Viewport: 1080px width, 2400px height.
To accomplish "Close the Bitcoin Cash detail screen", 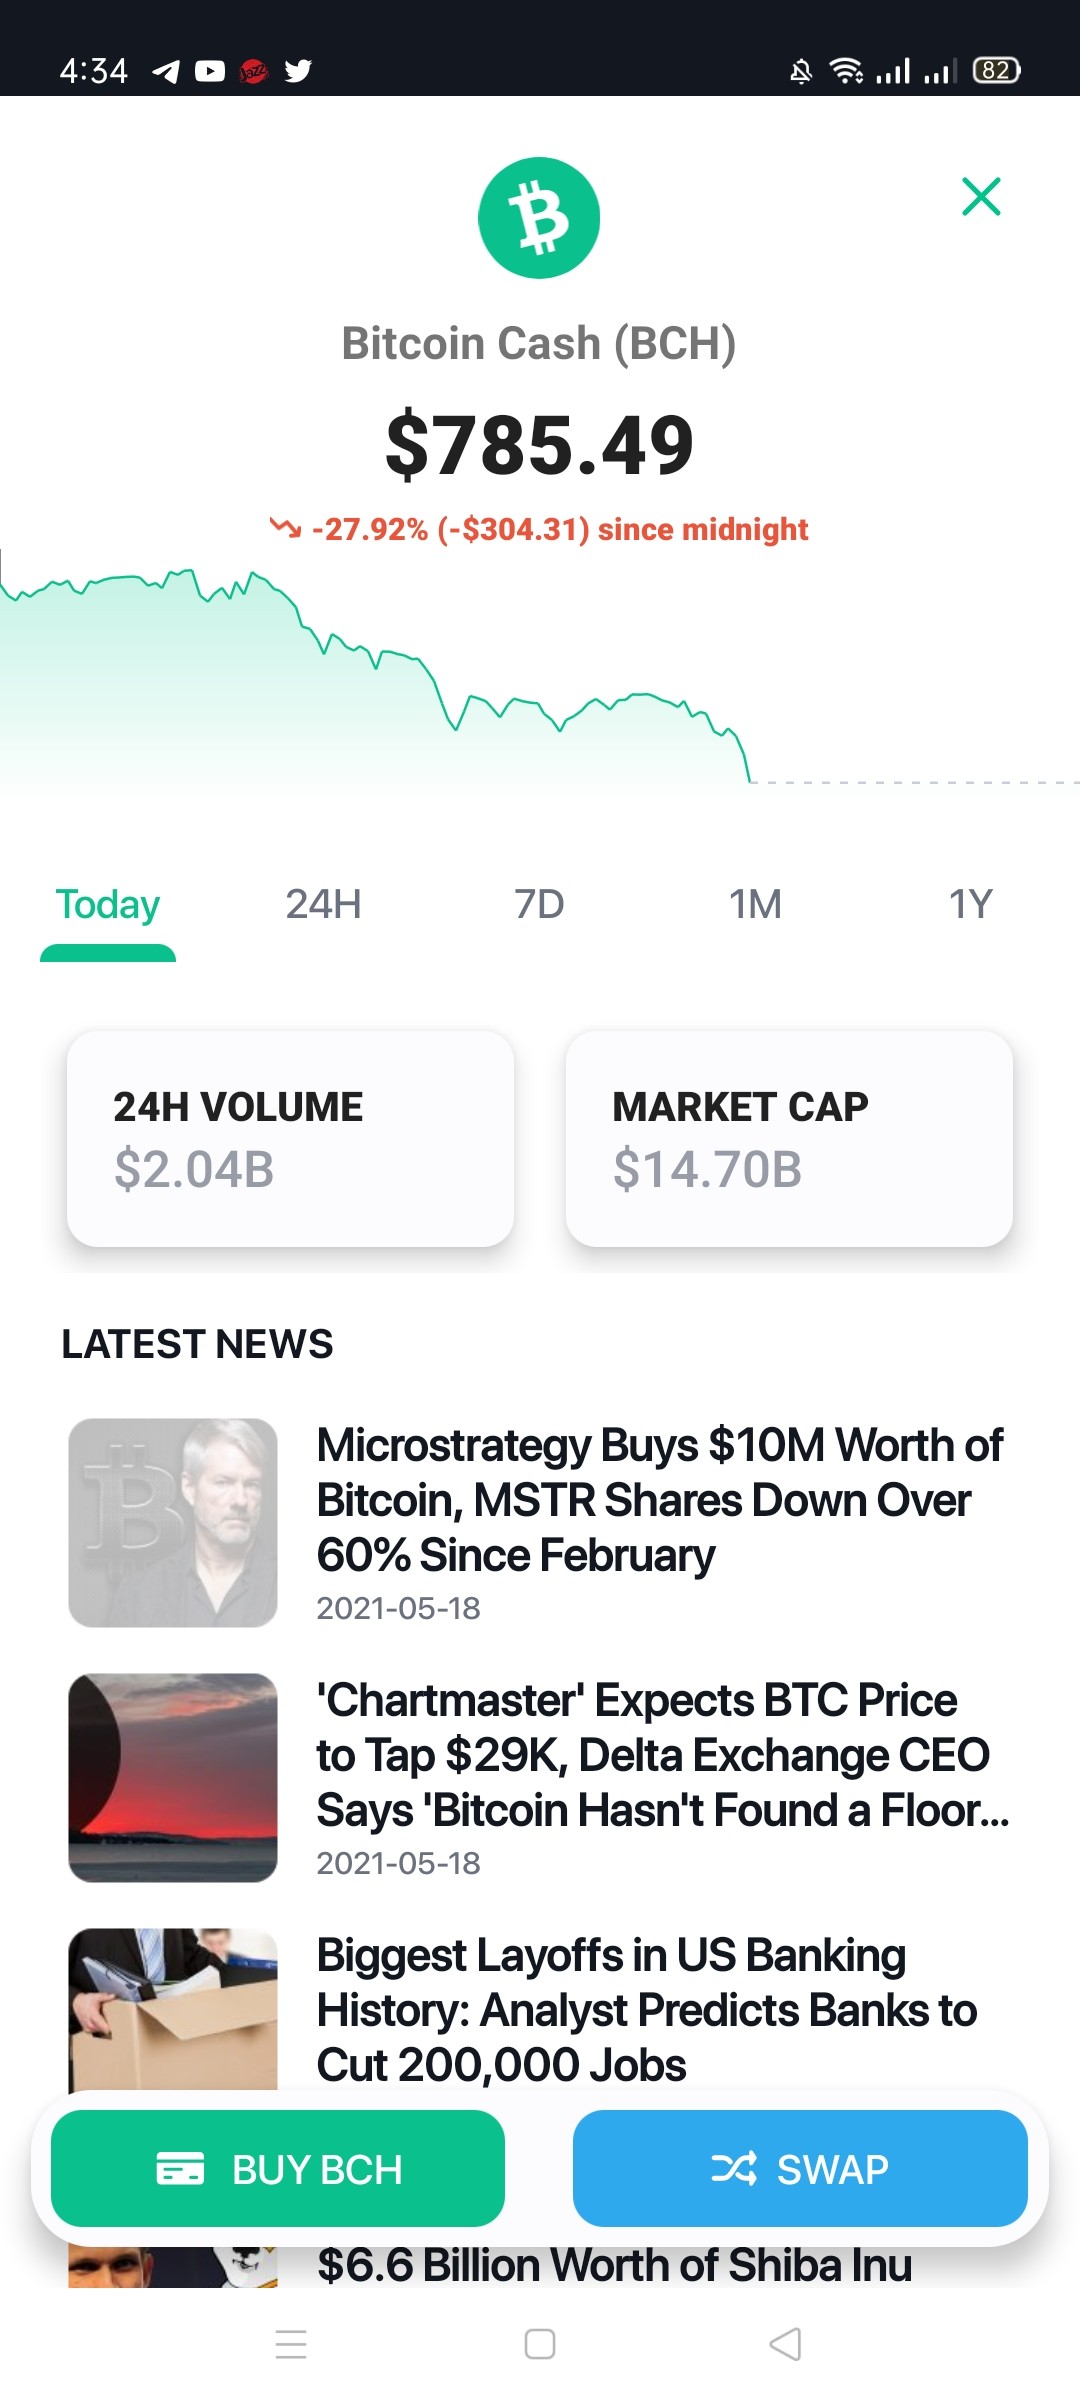I will tap(981, 196).
